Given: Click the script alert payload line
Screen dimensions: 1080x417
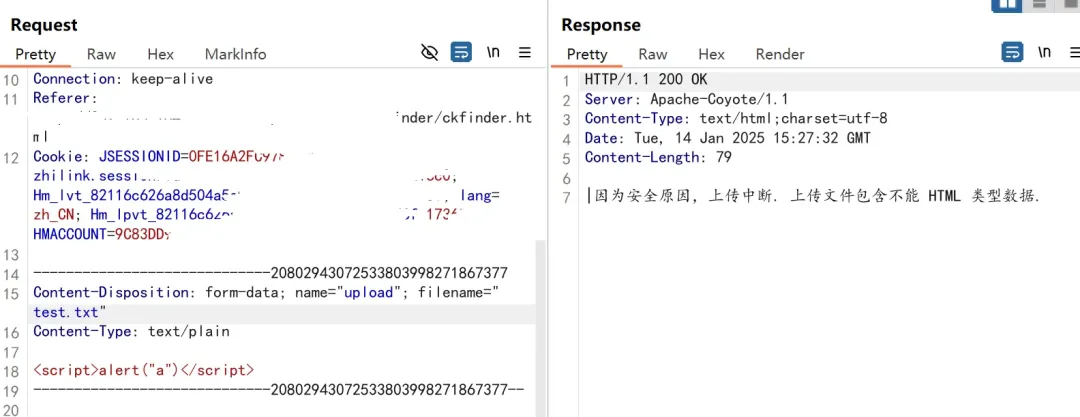Looking at the screenshot, I should (143, 370).
